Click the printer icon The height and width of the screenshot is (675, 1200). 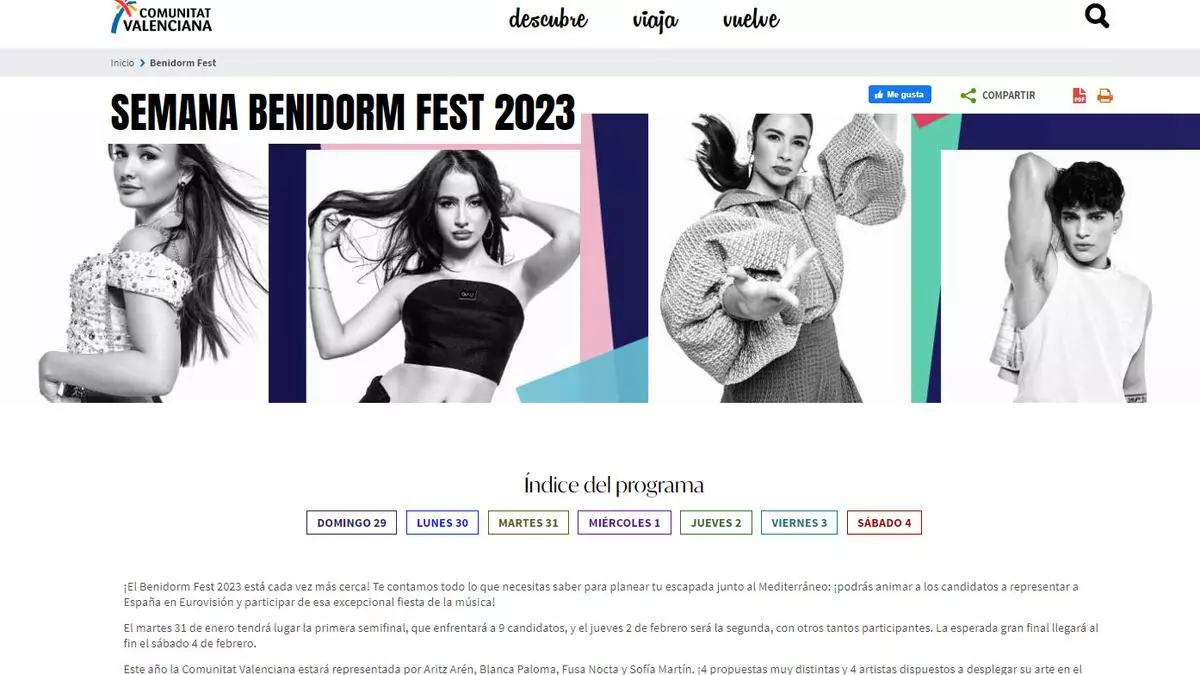[x=1105, y=96]
